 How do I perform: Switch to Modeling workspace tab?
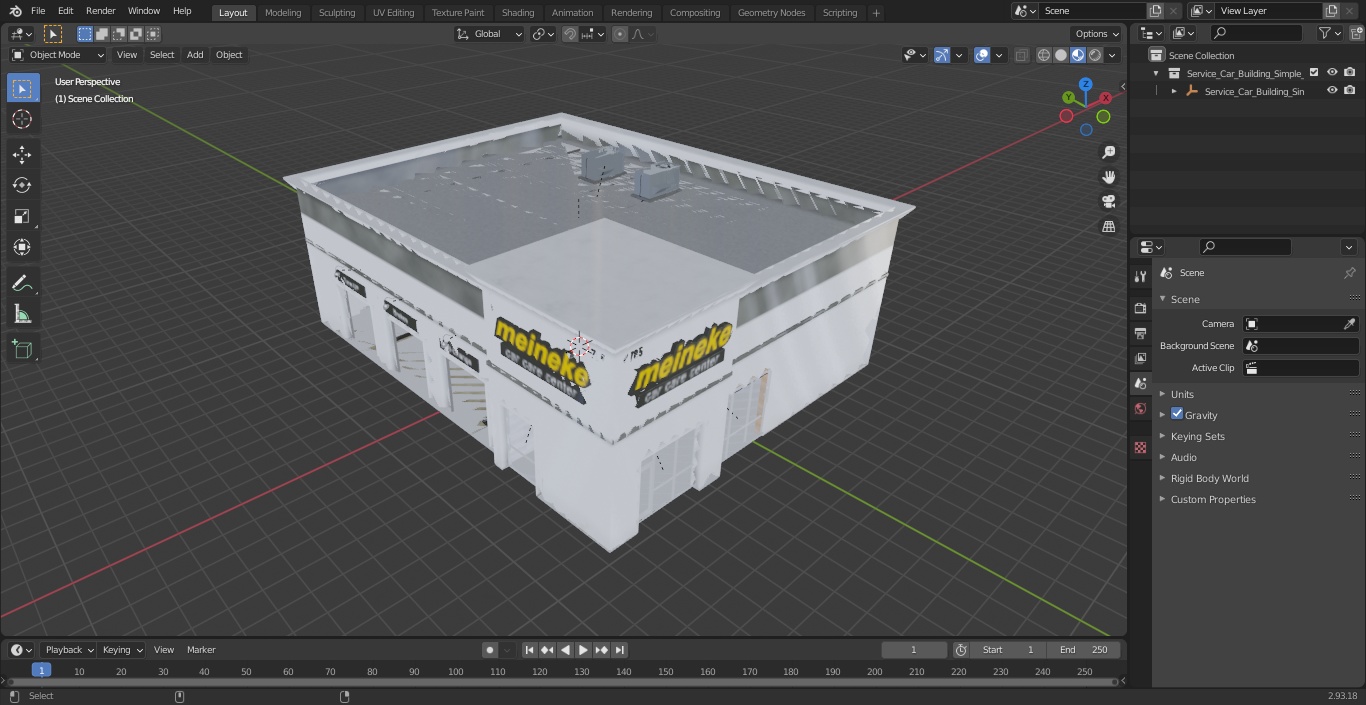(283, 13)
